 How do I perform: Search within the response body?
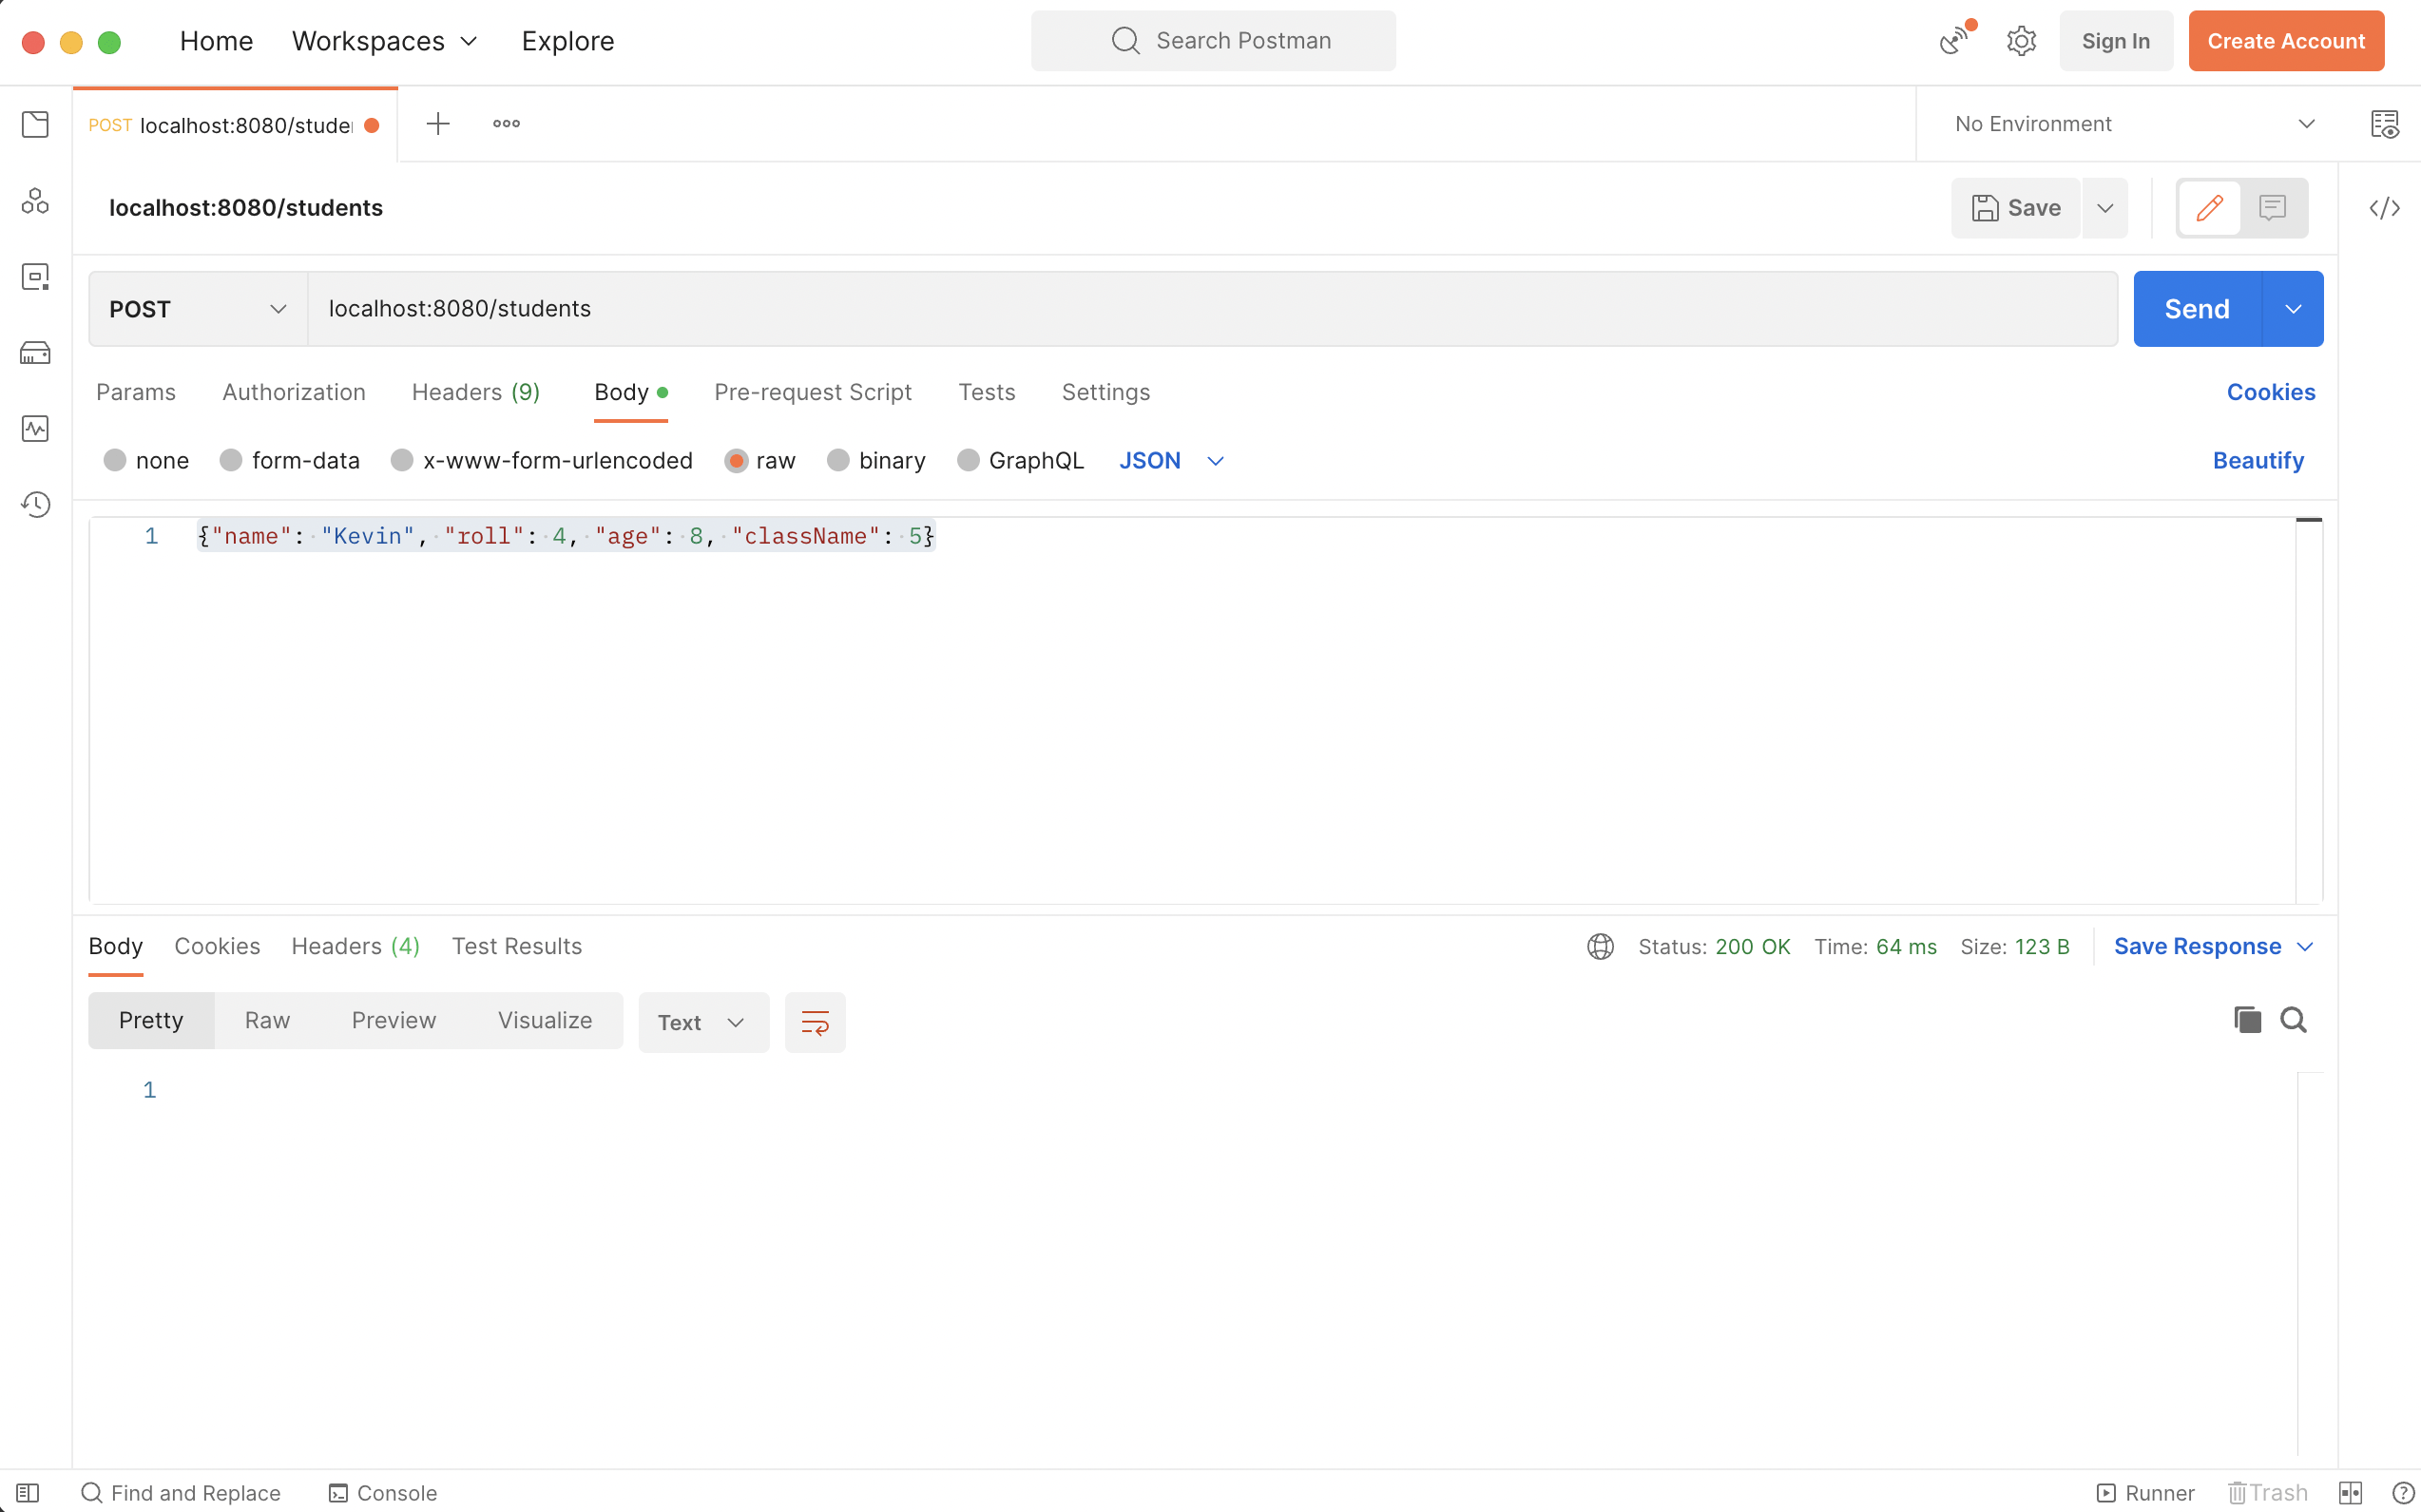tap(2293, 1019)
